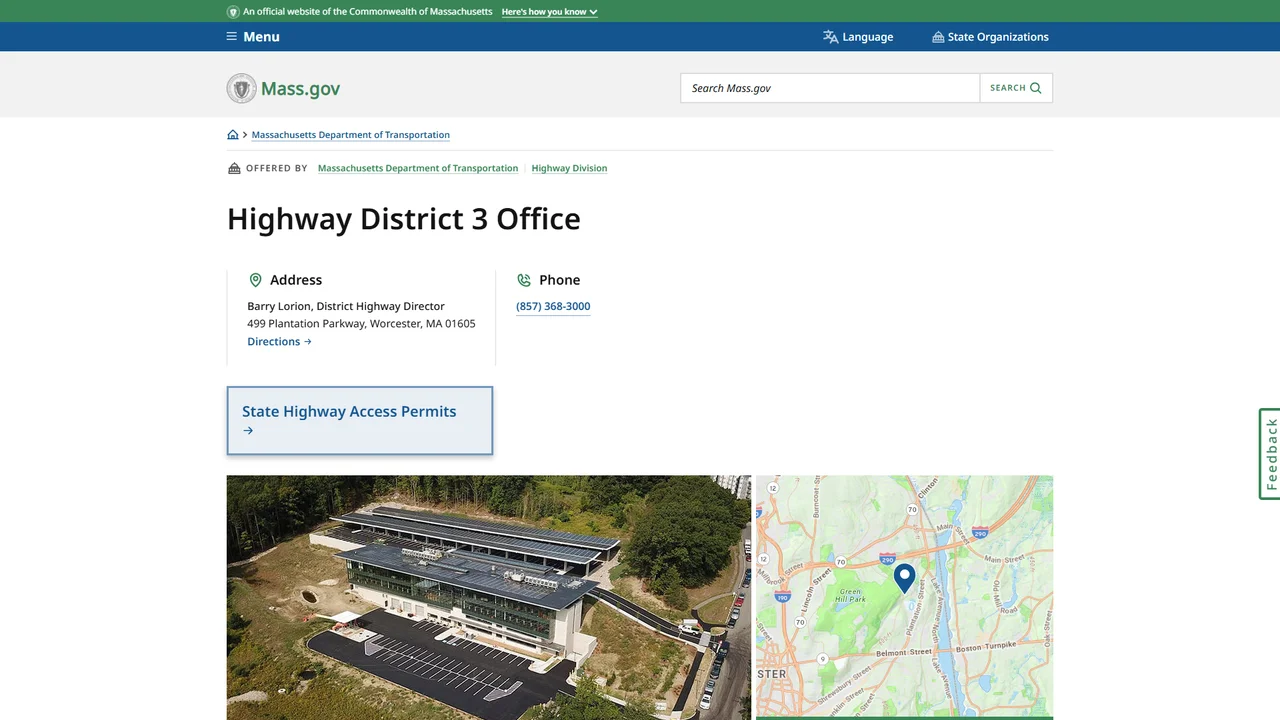The height and width of the screenshot is (720, 1280).
Task: Open the Highway Division link
Action: tap(569, 168)
